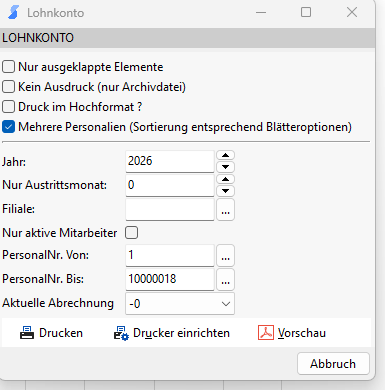Open Filiale lookup with ellipsis button

(226, 210)
